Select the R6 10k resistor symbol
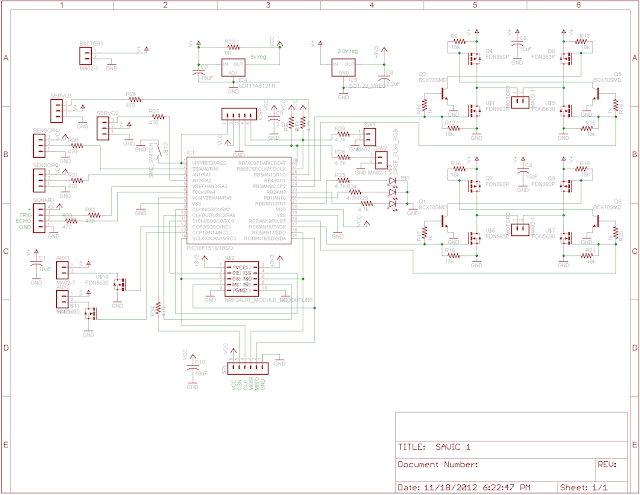The height and width of the screenshot is (495, 640). point(459,41)
